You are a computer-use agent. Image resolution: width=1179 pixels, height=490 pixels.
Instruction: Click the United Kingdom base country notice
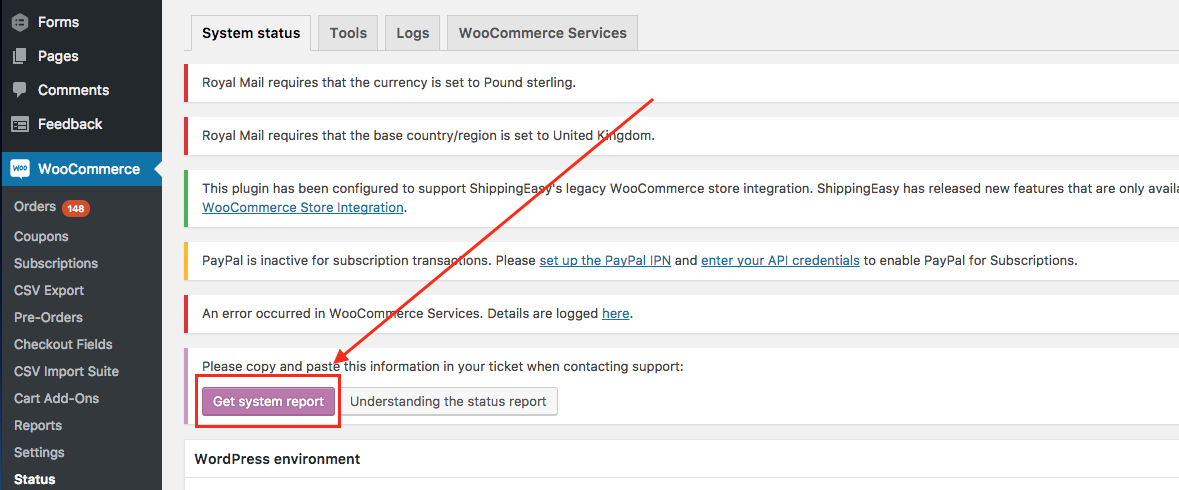pyautogui.click(x=429, y=136)
